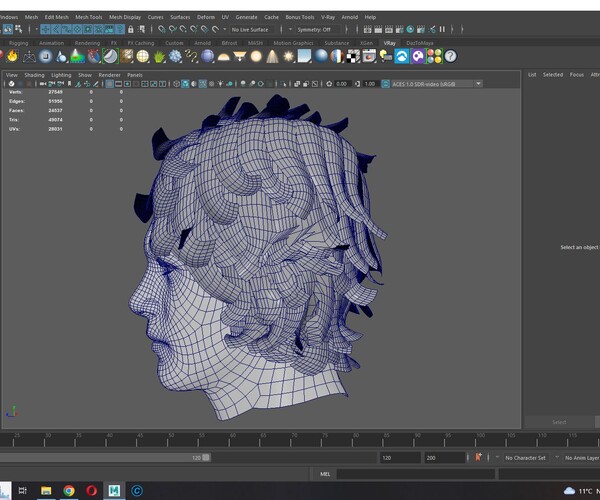Toggle use all lights bulb icon
600x500 pixels.
tap(220, 84)
